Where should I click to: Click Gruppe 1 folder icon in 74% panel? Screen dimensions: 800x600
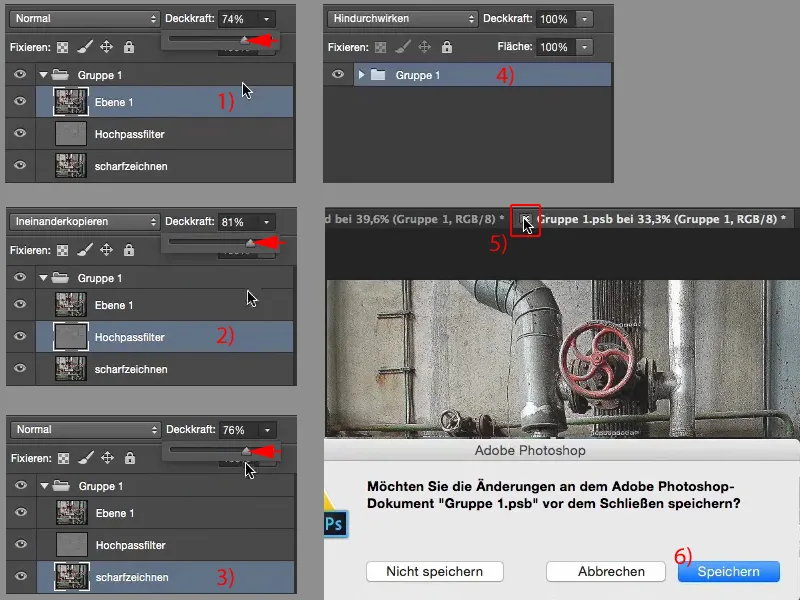(60, 75)
